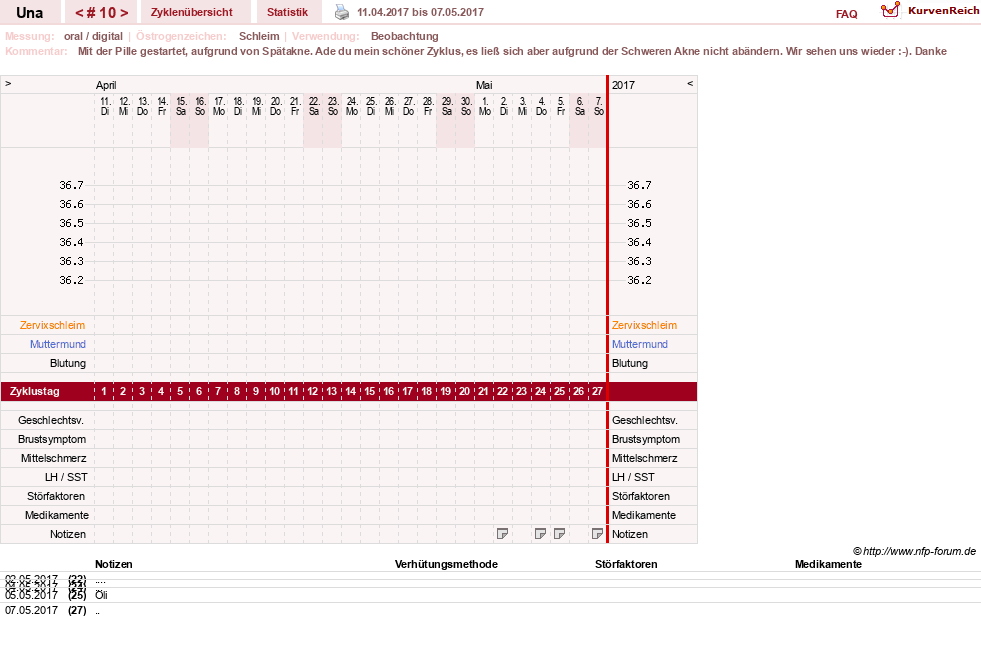The width and height of the screenshot is (981, 663).
Task: Click the Mai month label
Action: [484, 85]
